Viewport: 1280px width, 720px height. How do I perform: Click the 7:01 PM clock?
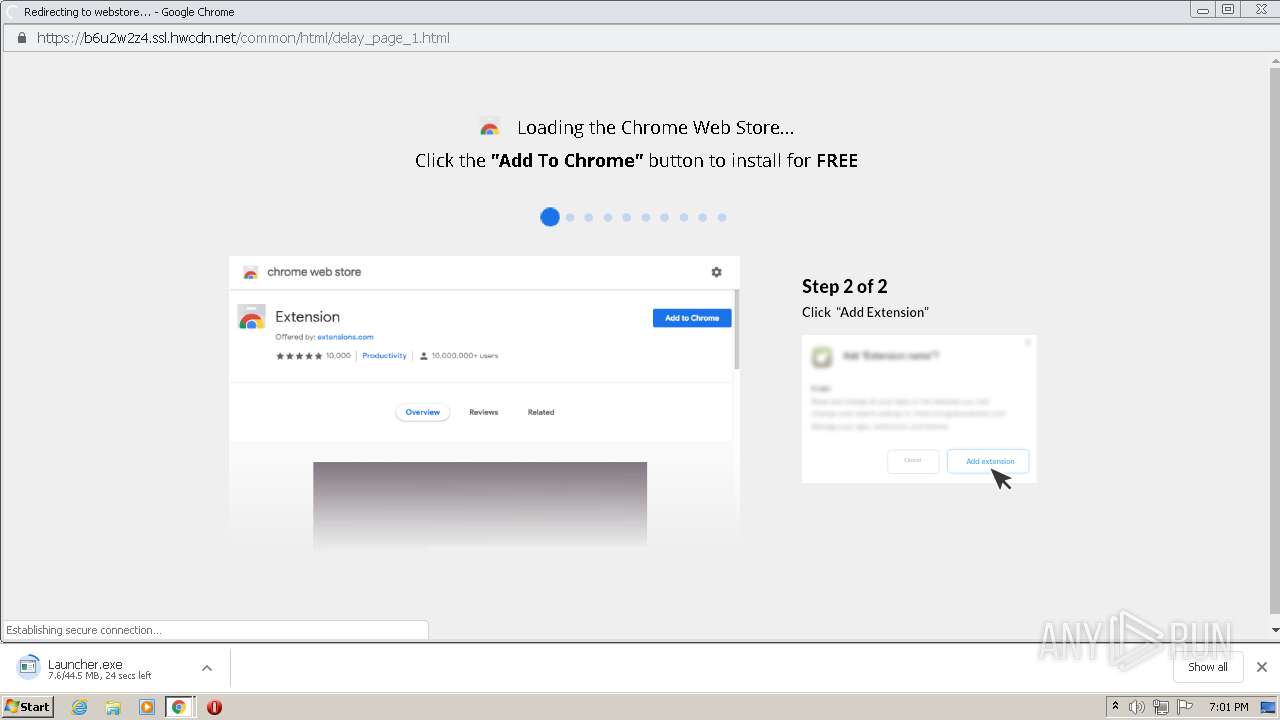point(1229,707)
